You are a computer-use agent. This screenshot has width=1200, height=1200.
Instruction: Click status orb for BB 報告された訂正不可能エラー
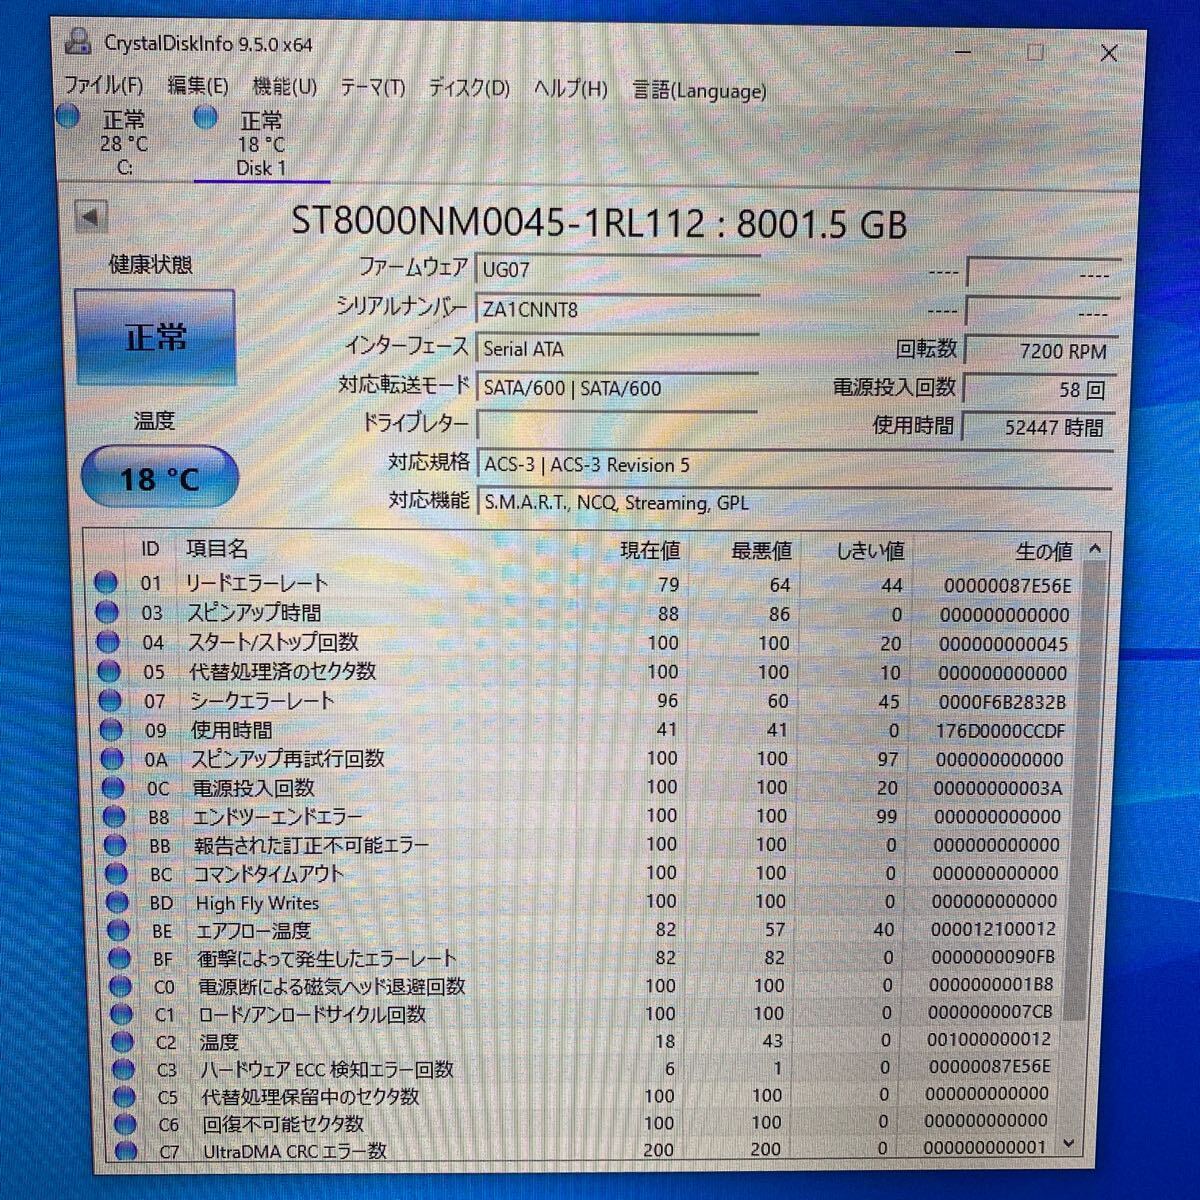(115, 845)
